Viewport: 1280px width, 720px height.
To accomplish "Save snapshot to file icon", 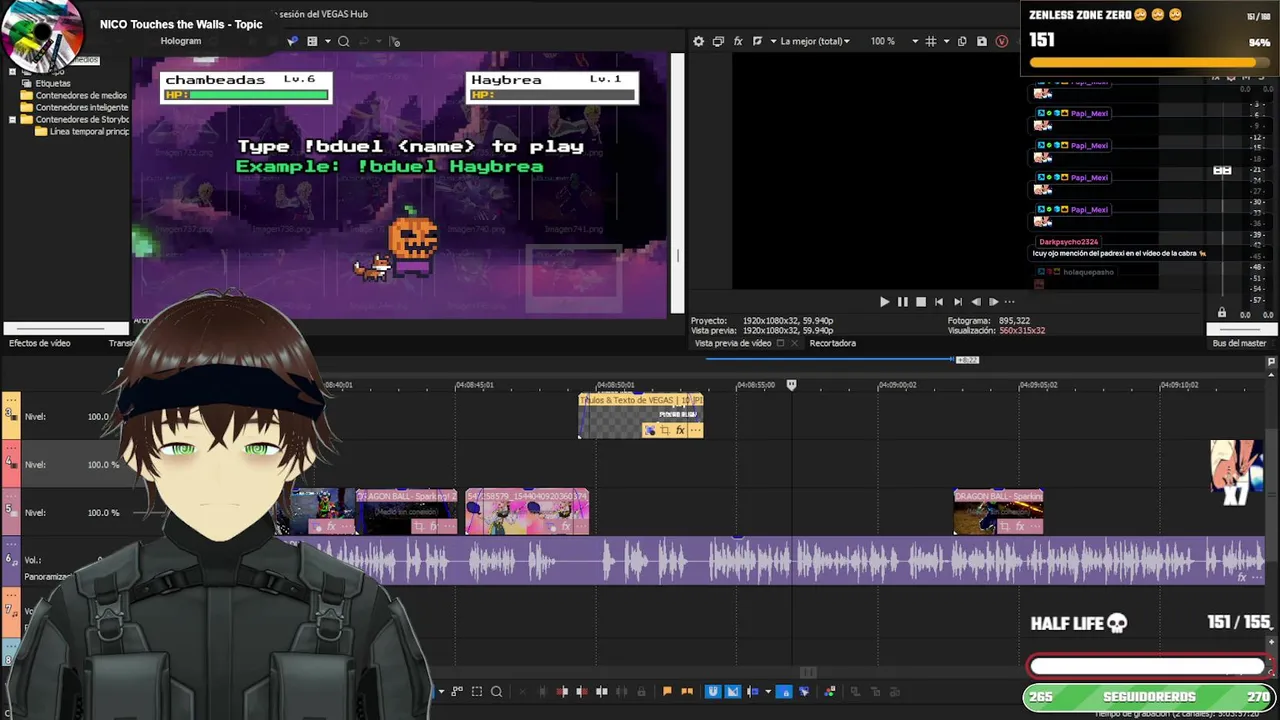I will click(x=982, y=41).
